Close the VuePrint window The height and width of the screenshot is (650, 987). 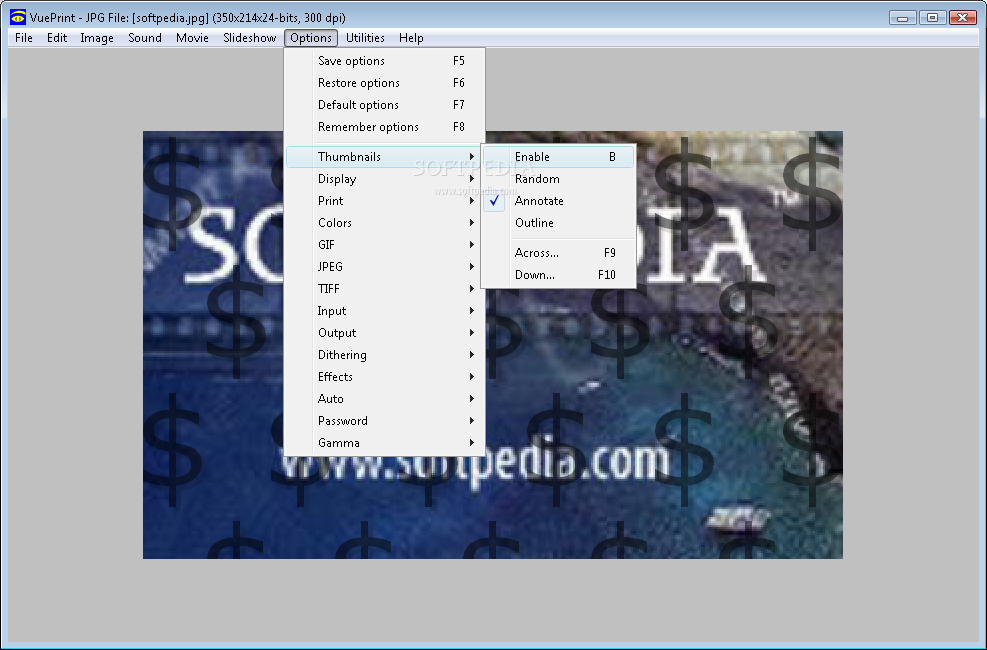coord(962,18)
